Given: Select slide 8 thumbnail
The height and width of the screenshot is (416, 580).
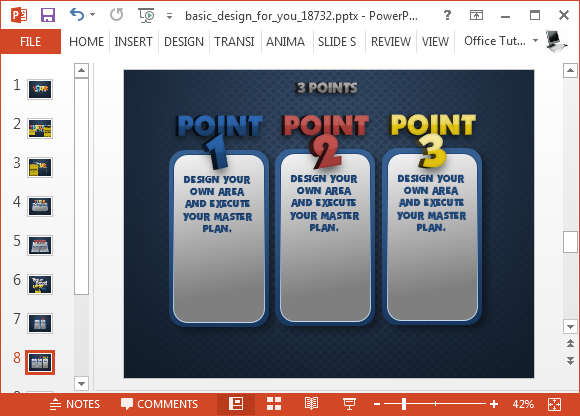Looking at the screenshot, I should point(40,362).
